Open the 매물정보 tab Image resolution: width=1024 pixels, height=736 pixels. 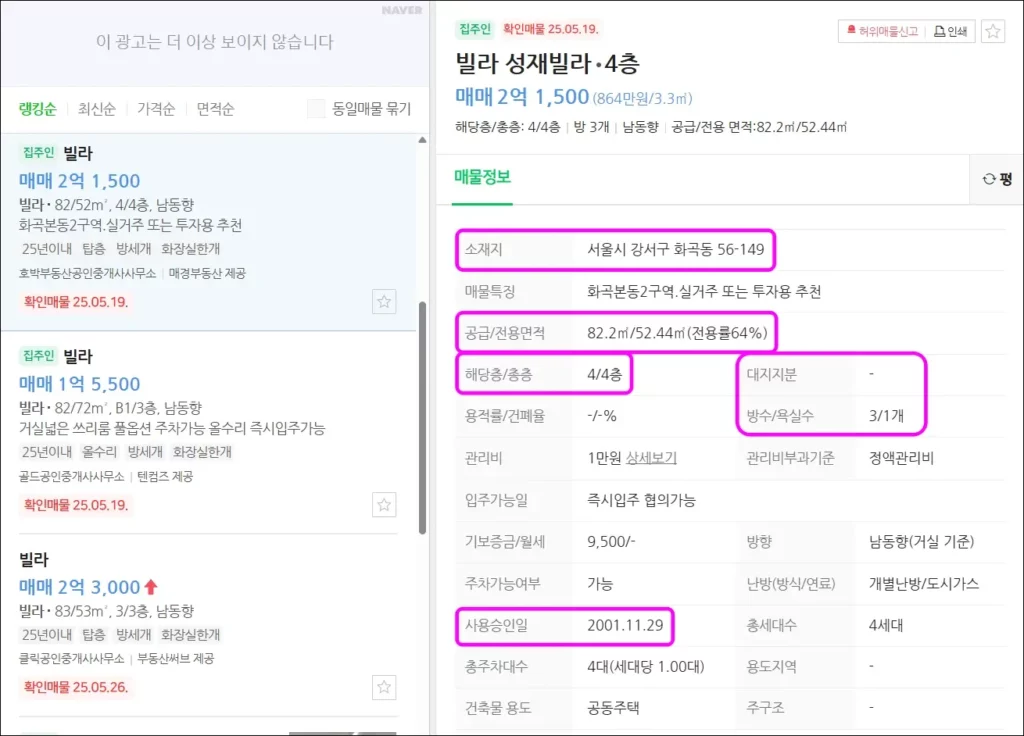[483, 177]
